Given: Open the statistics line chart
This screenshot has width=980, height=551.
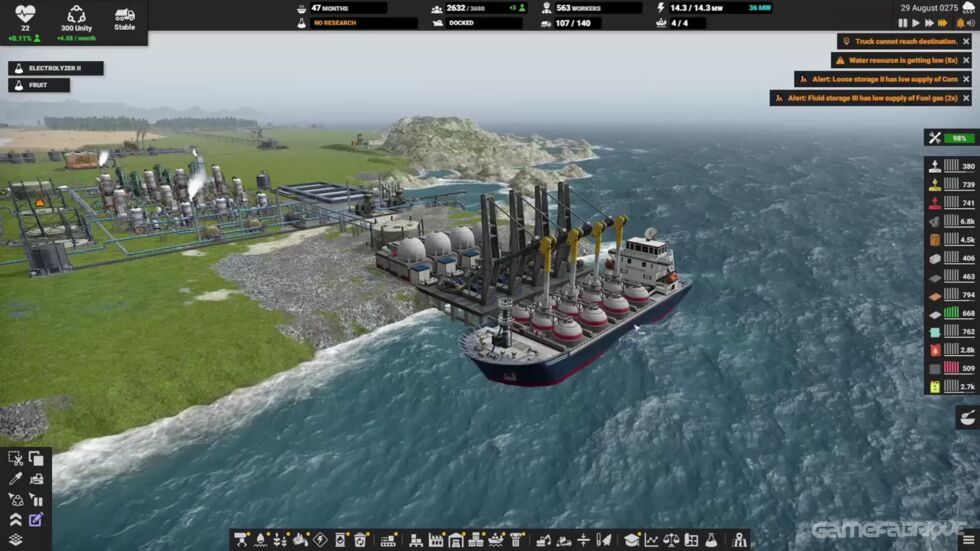Looking at the screenshot, I should pos(651,540).
